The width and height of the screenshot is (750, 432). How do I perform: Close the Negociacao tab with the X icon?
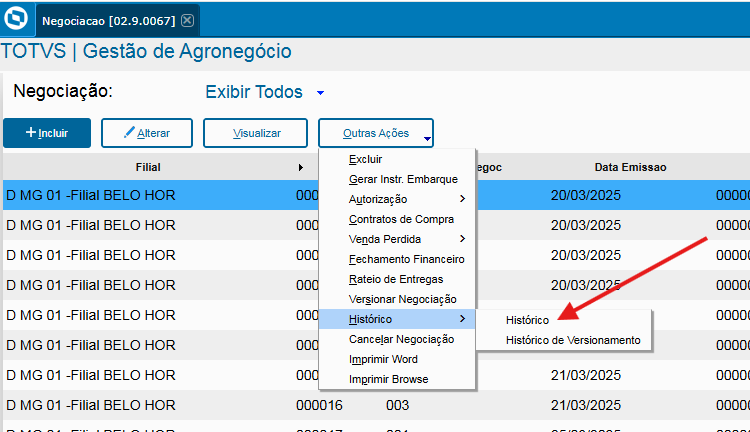click(188, 21)
